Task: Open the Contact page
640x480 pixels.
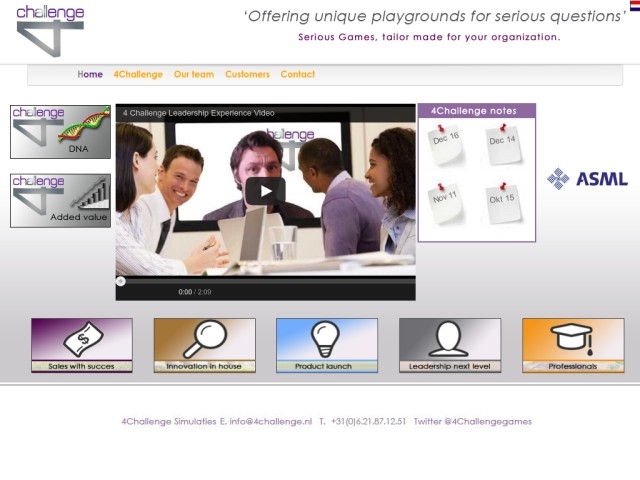Action: [x=297, y=74]
